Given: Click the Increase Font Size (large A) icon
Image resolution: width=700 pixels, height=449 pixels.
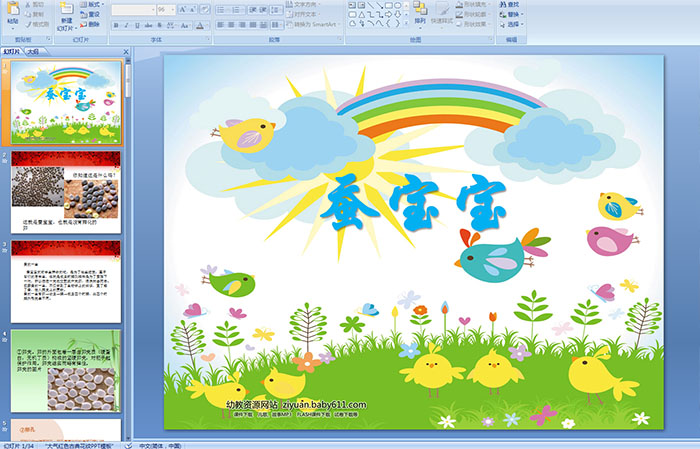Looking at the screenshot, I should pos(183,9).
